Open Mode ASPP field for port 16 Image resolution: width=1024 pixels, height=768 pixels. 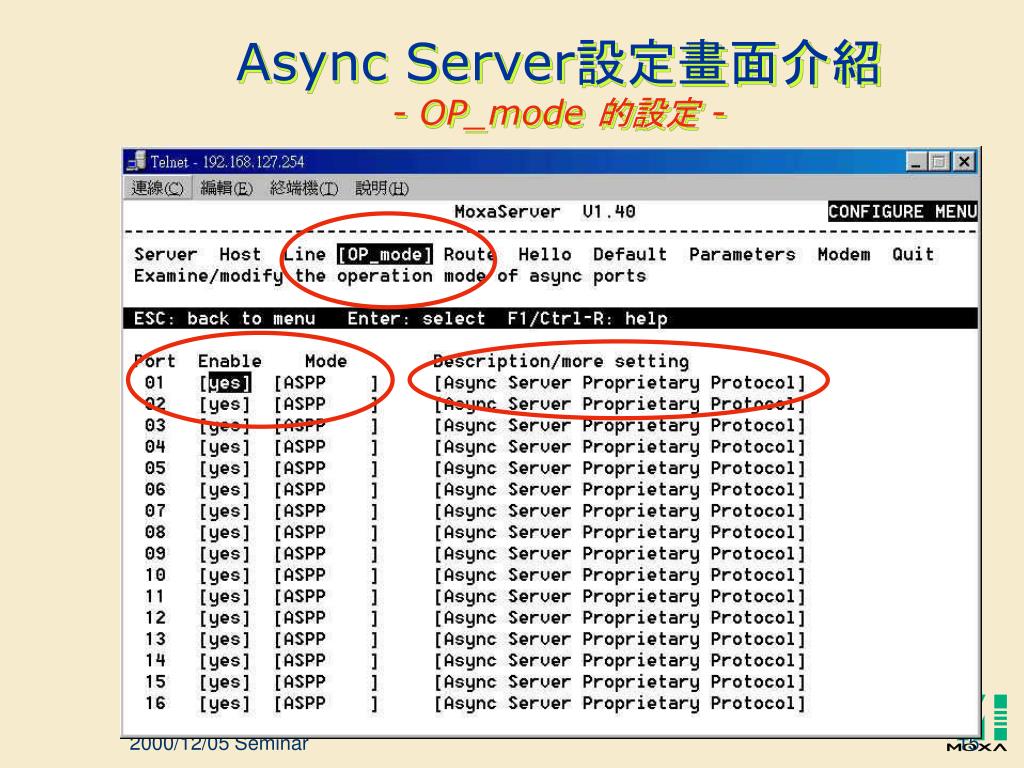[326, 703]
